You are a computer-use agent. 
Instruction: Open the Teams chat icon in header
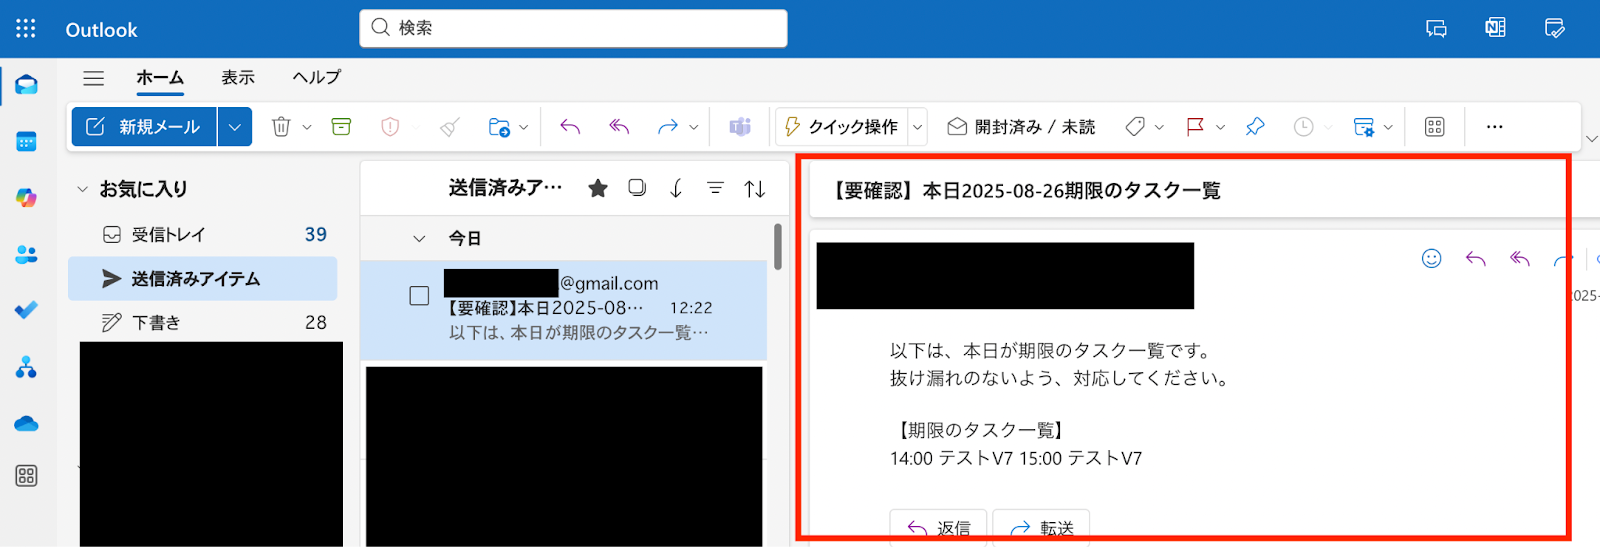pos(1437,29)
